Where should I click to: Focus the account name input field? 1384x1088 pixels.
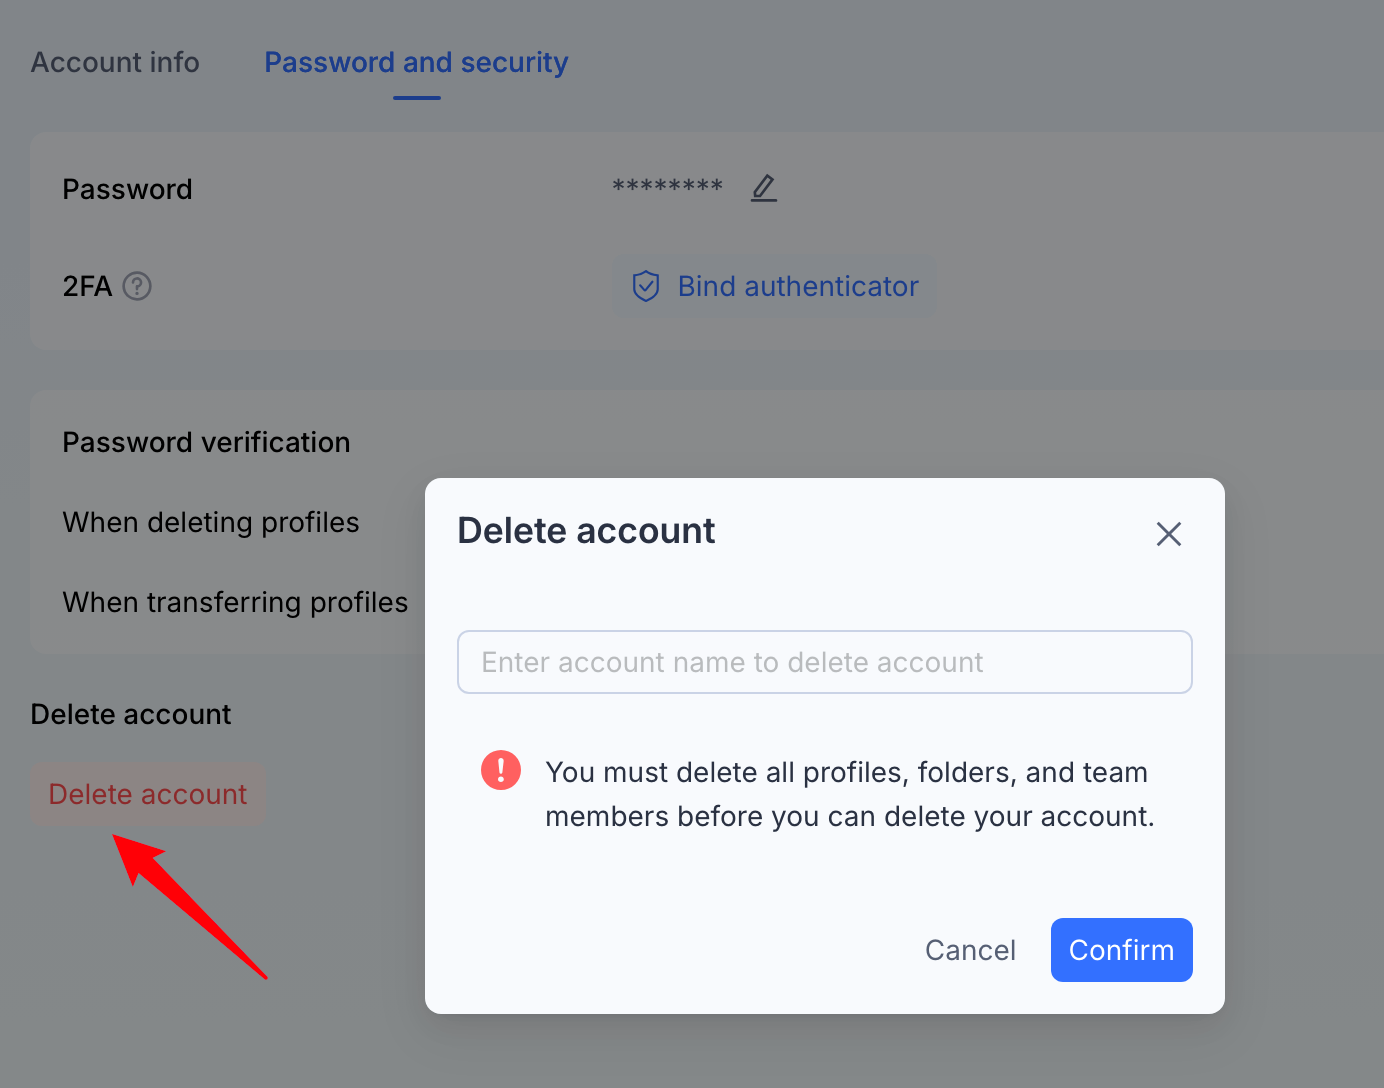(825, 662)
